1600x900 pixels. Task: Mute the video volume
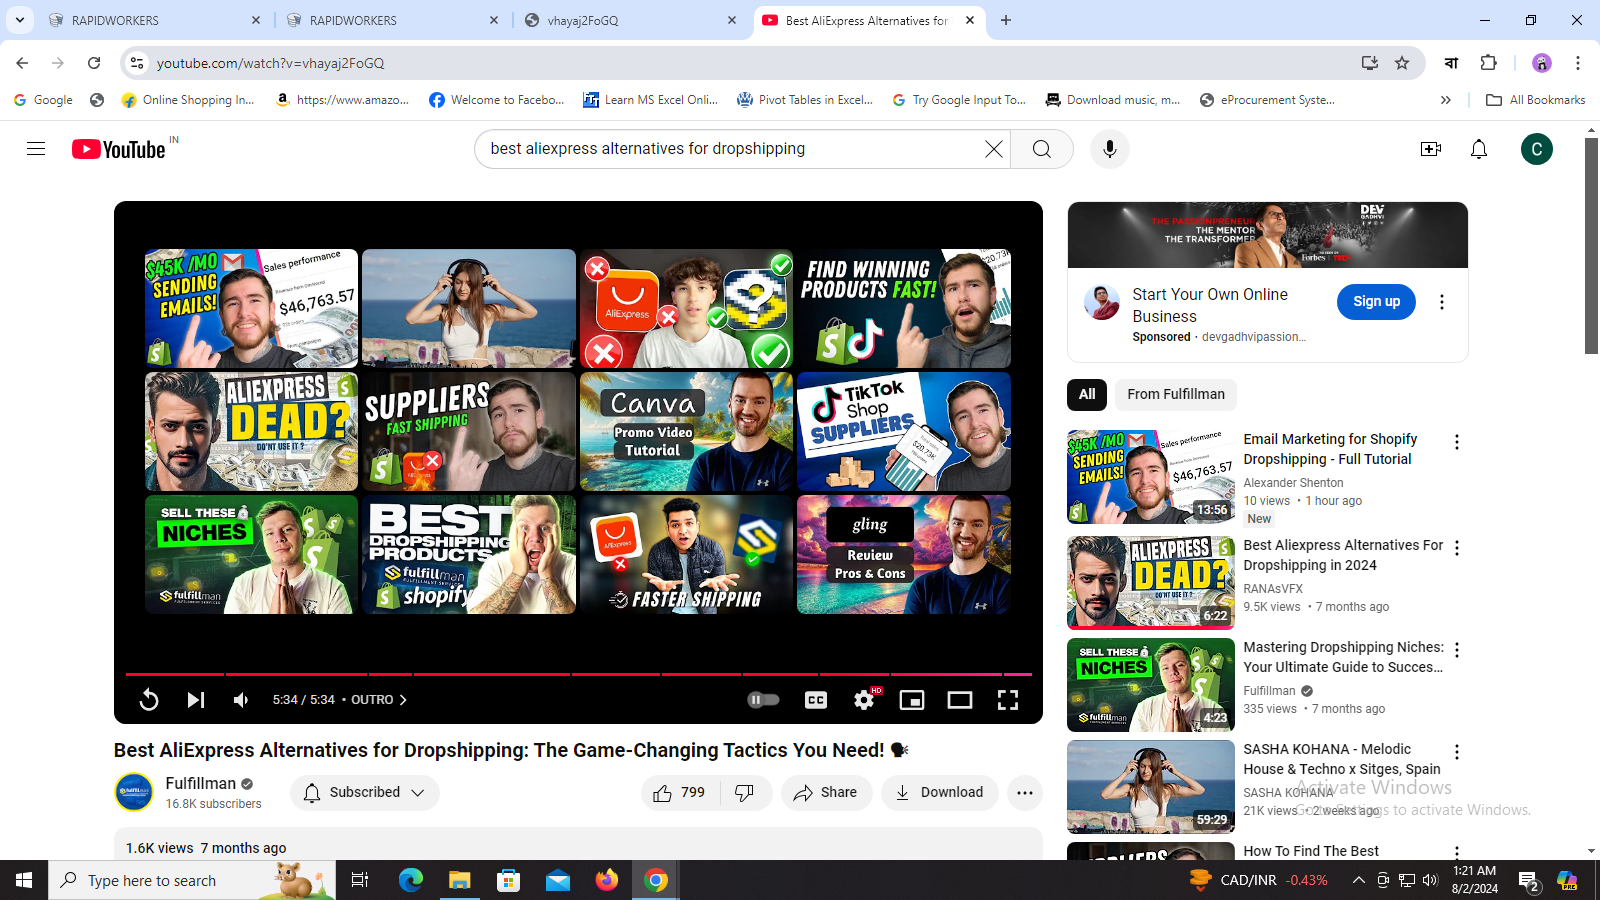tap(241, 700)
